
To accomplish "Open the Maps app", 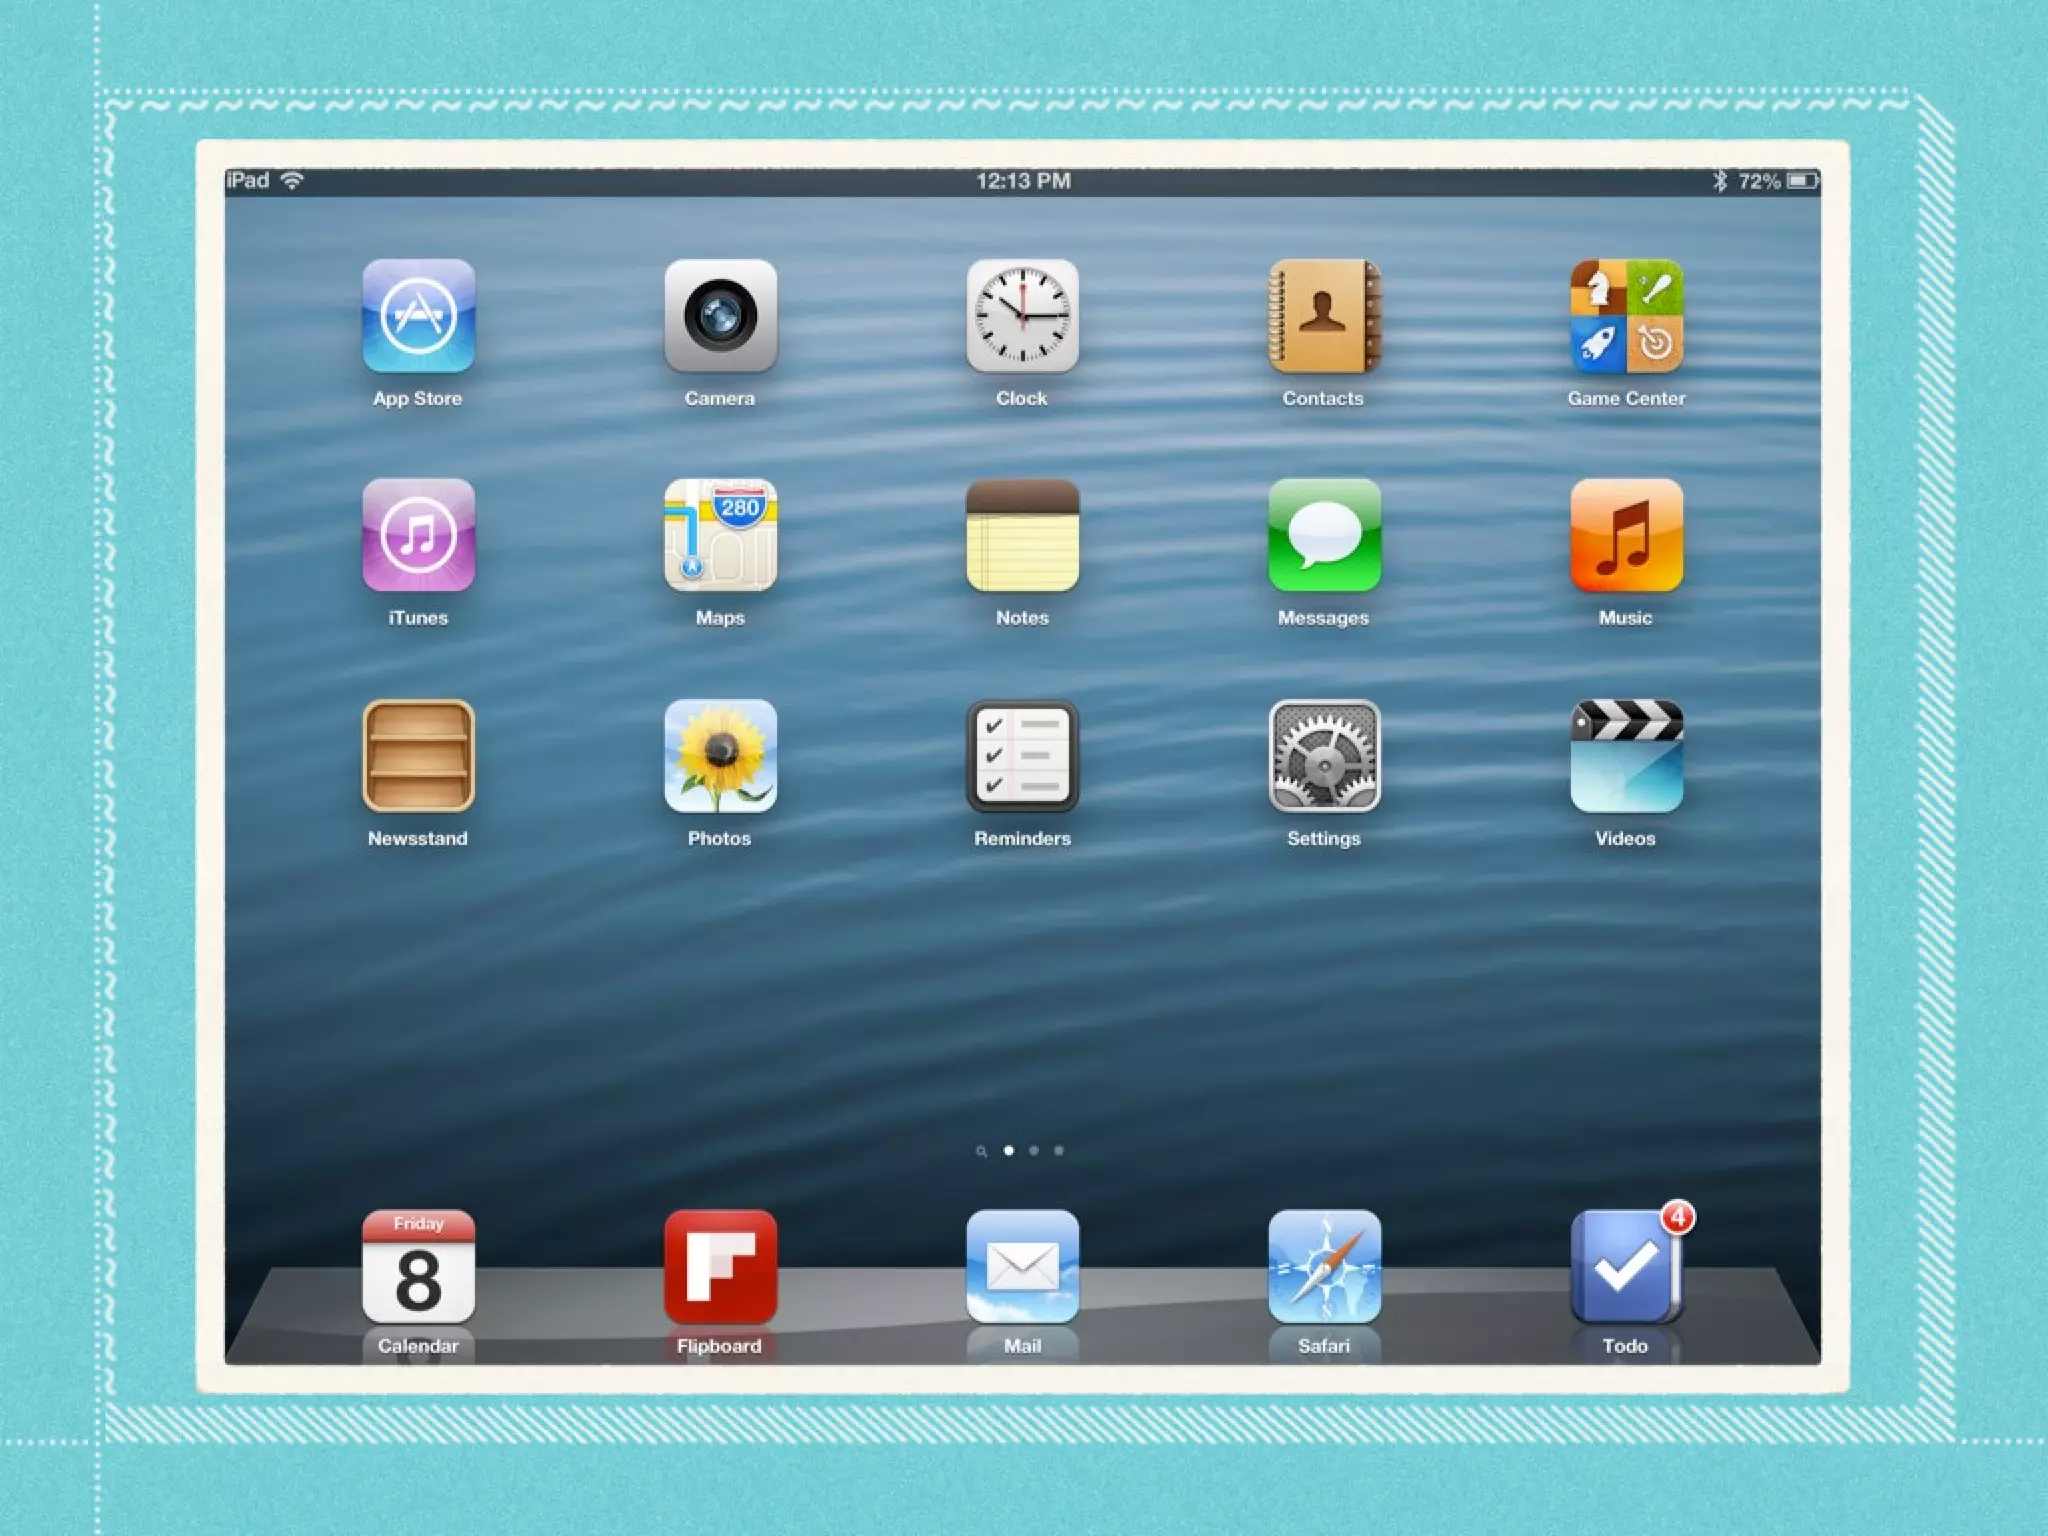I will click(720, 535).
